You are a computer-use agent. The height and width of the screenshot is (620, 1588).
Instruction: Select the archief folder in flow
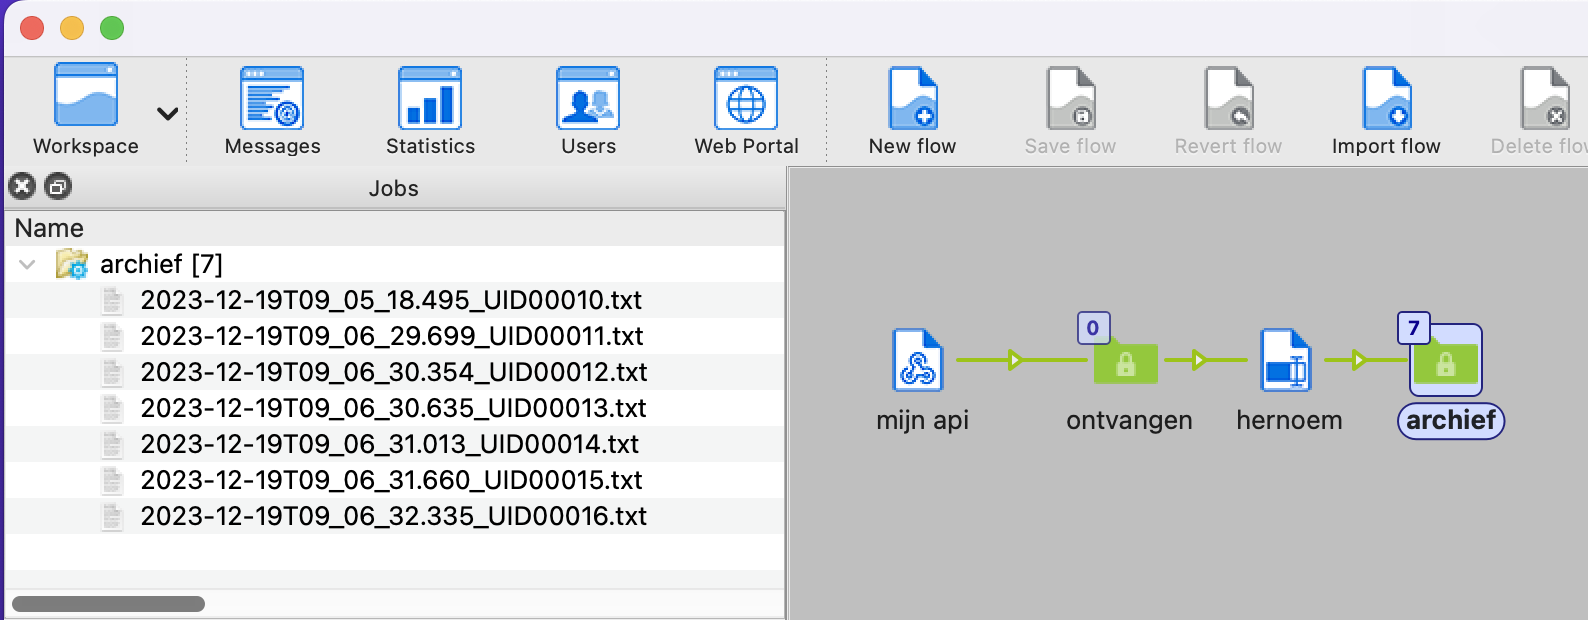click(1446, 362)
